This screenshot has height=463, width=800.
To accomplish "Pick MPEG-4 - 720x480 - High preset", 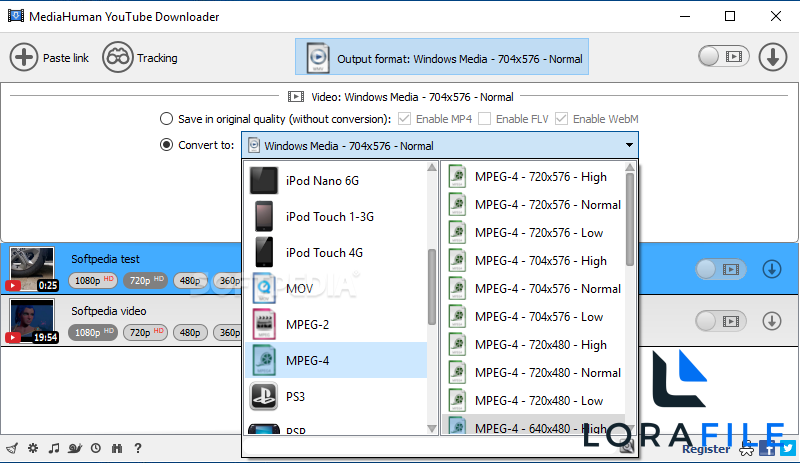I will pos(533,345).
